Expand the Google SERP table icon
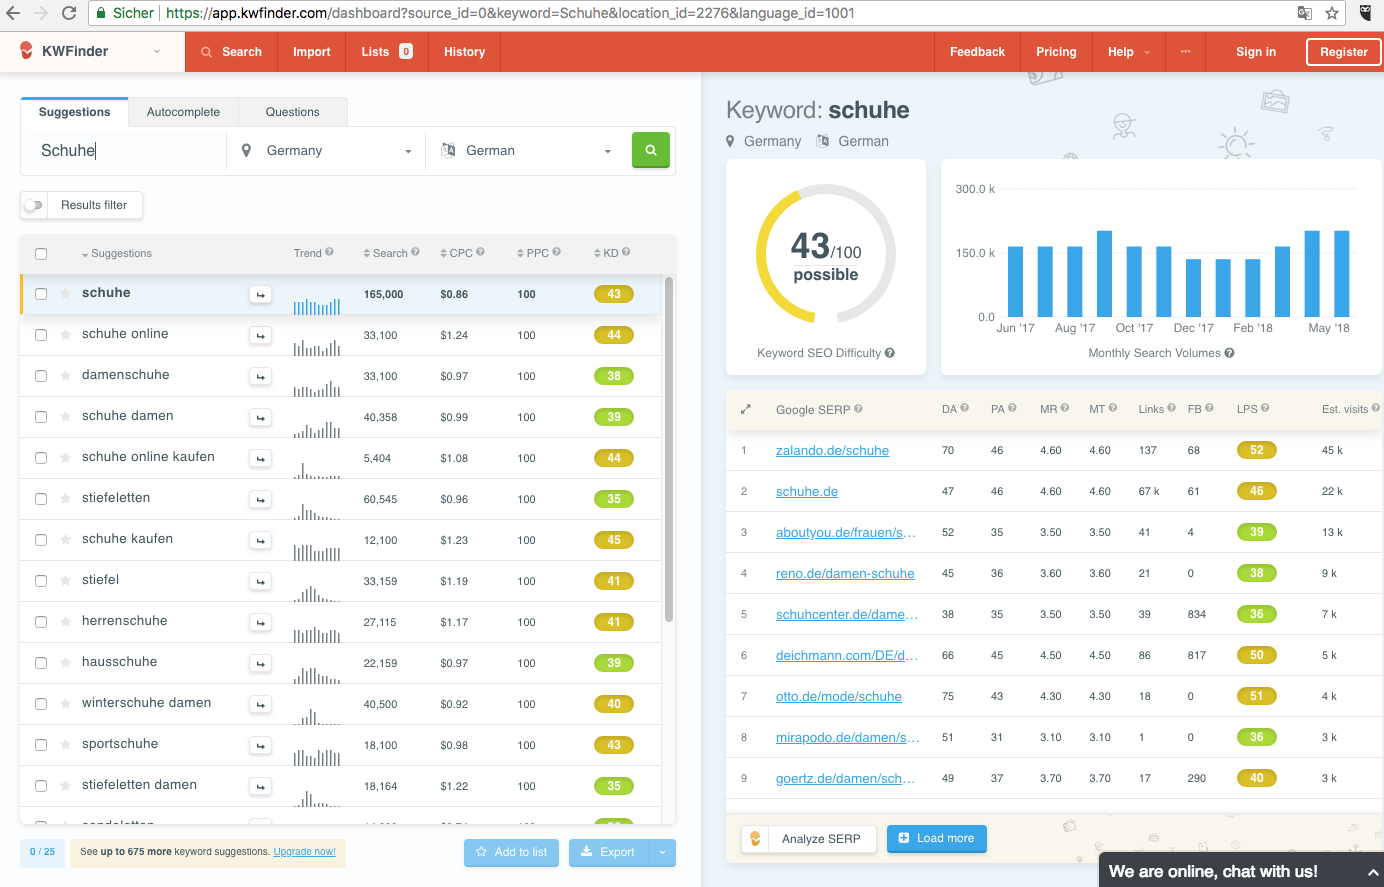Viewport: 1384px width, 887px height. tap(745, 409)
